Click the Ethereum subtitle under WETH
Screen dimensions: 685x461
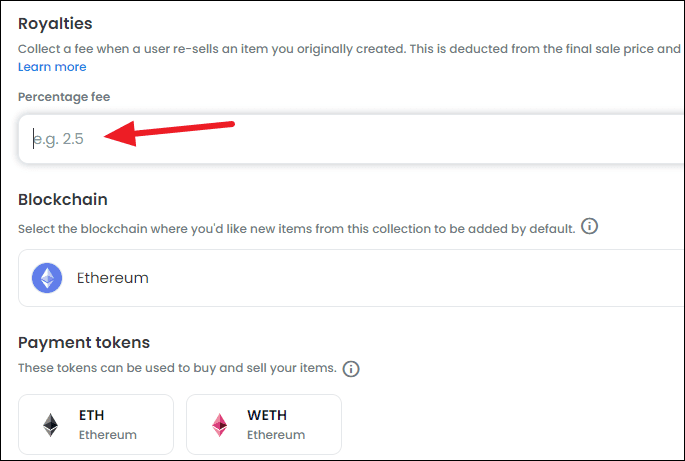coord(276,435)
